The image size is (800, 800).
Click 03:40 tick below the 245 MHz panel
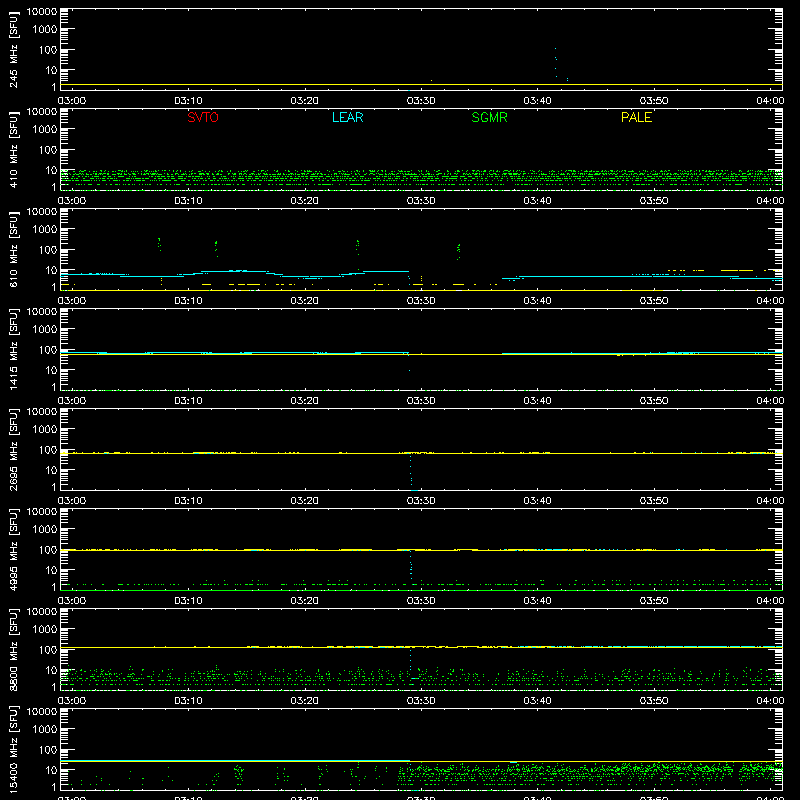[x=537, y=101]
